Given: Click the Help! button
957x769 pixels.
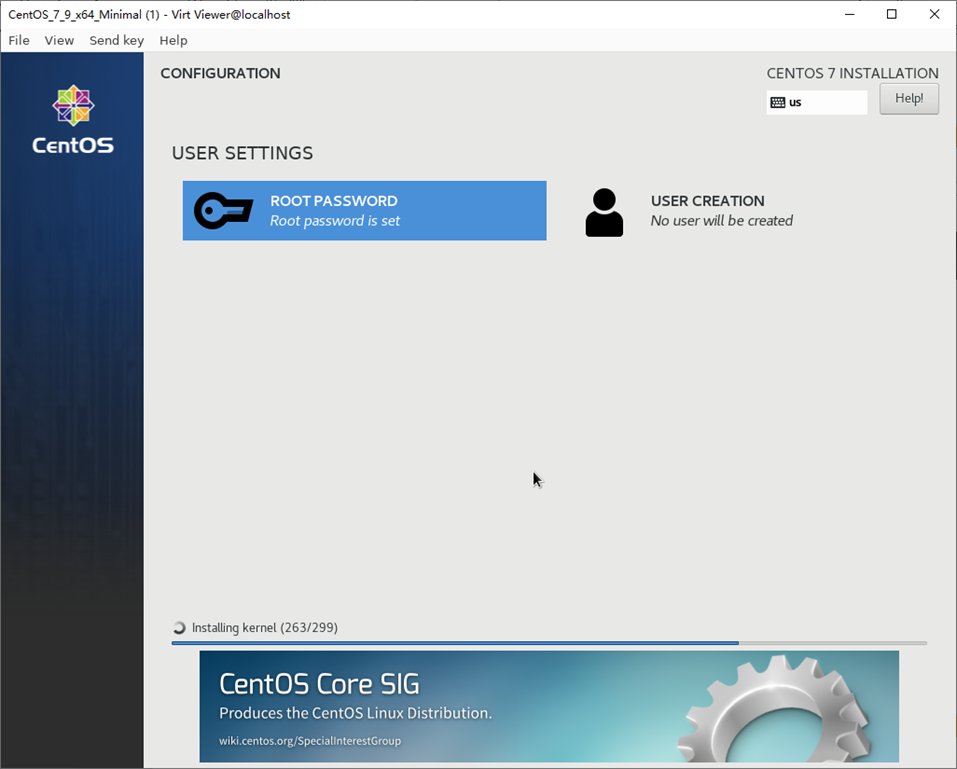Looking at the screenshot, I should (x=909, y=99).
